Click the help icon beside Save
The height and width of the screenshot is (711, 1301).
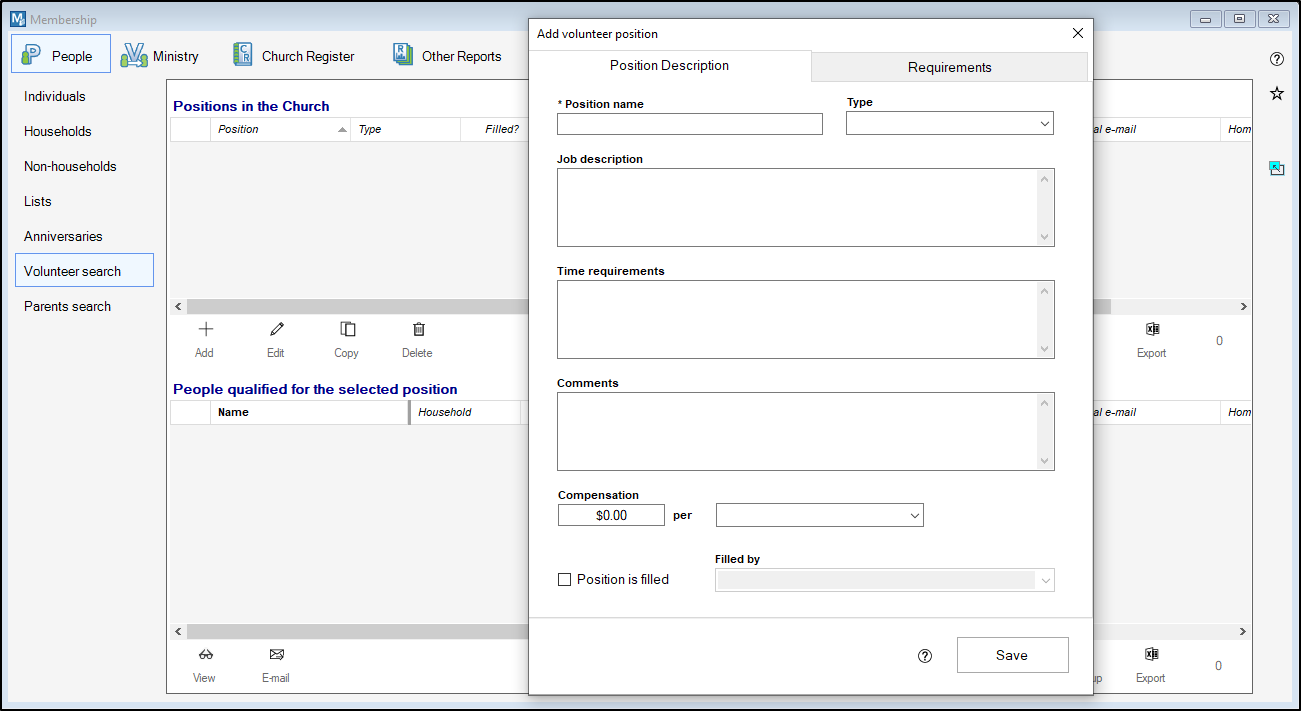tap(925, 656)
